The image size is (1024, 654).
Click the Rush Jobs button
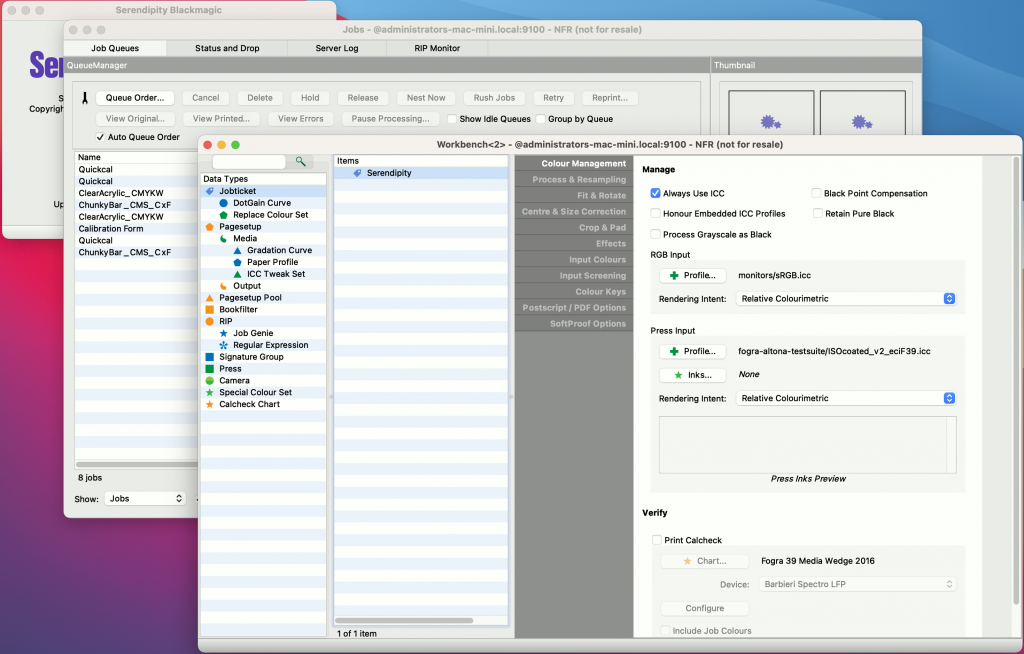click(x=493, y=97)
